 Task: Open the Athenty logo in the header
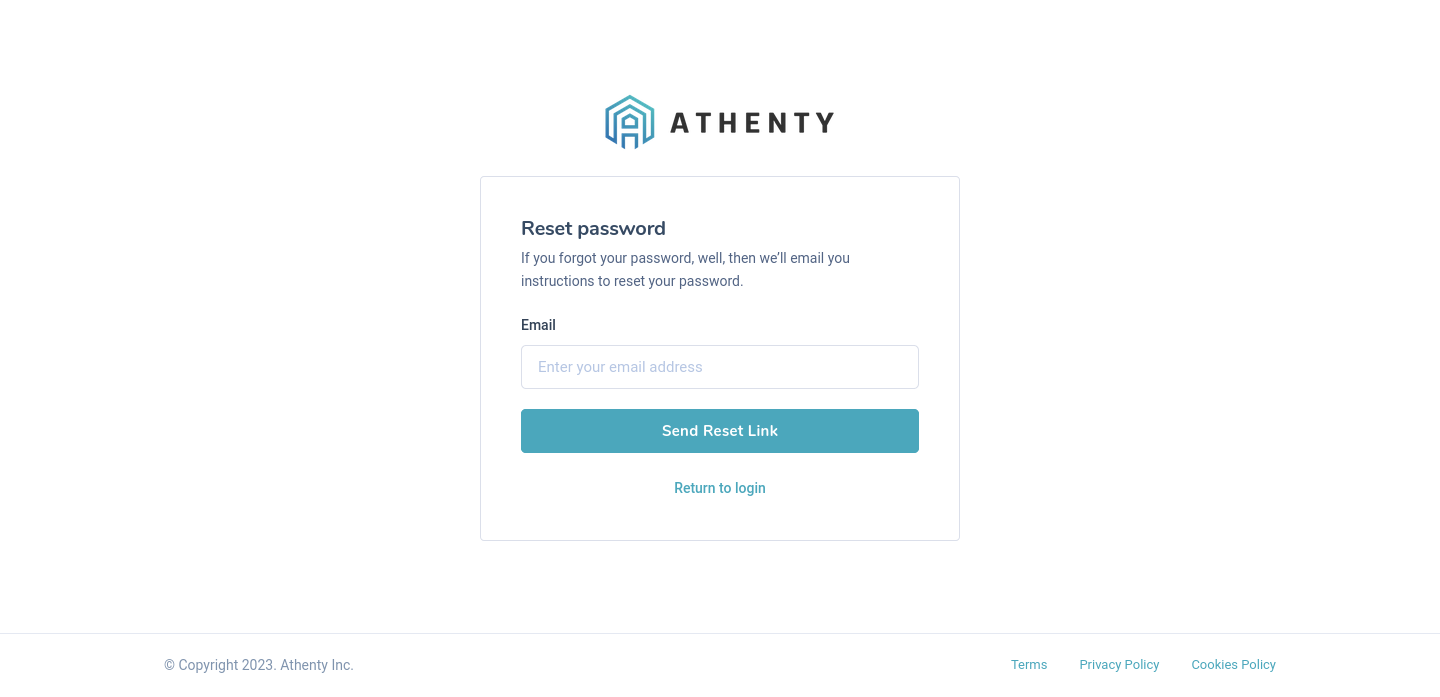coord(720,121)
